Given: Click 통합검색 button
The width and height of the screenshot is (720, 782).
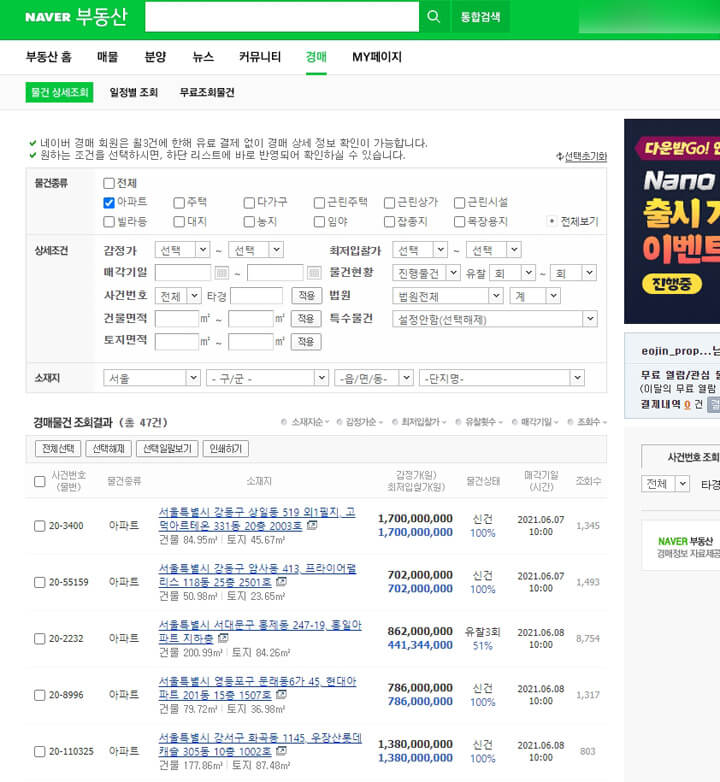Looking at the screenshot, I should pyautogui.click(x=480, y=16).
